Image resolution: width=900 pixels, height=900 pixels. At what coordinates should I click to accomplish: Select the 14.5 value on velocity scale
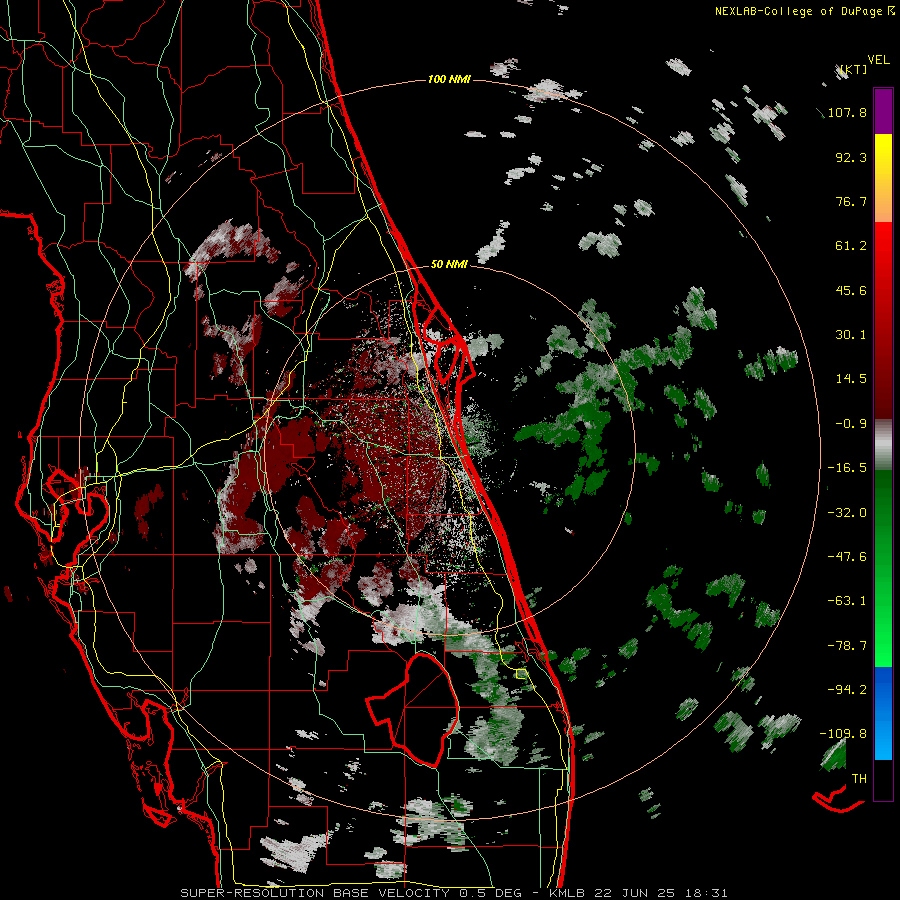[851, 379]
